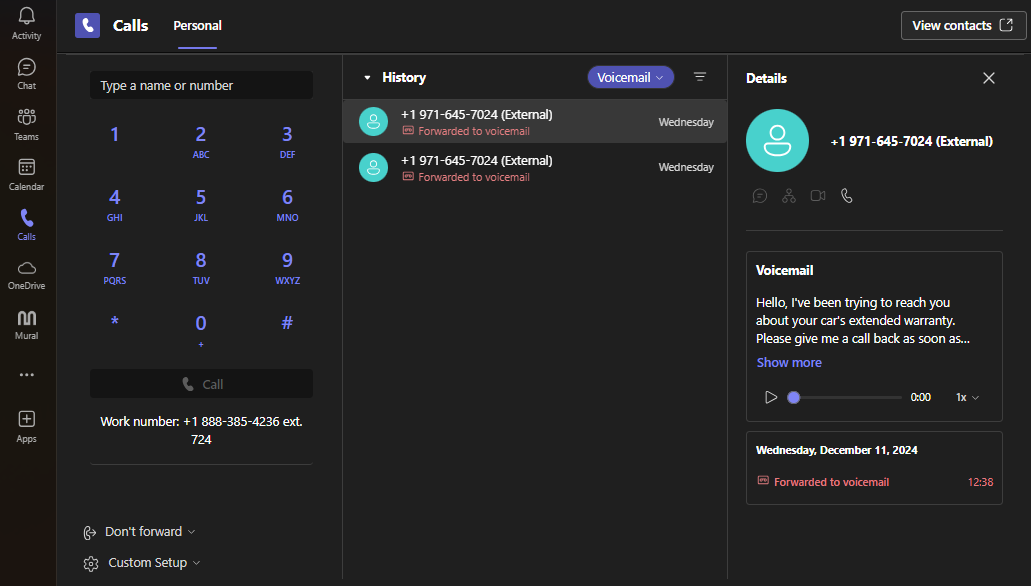Screen dimensions: 1031x586
Task: Open organization chart icon in Details
Action: point(788,196)
